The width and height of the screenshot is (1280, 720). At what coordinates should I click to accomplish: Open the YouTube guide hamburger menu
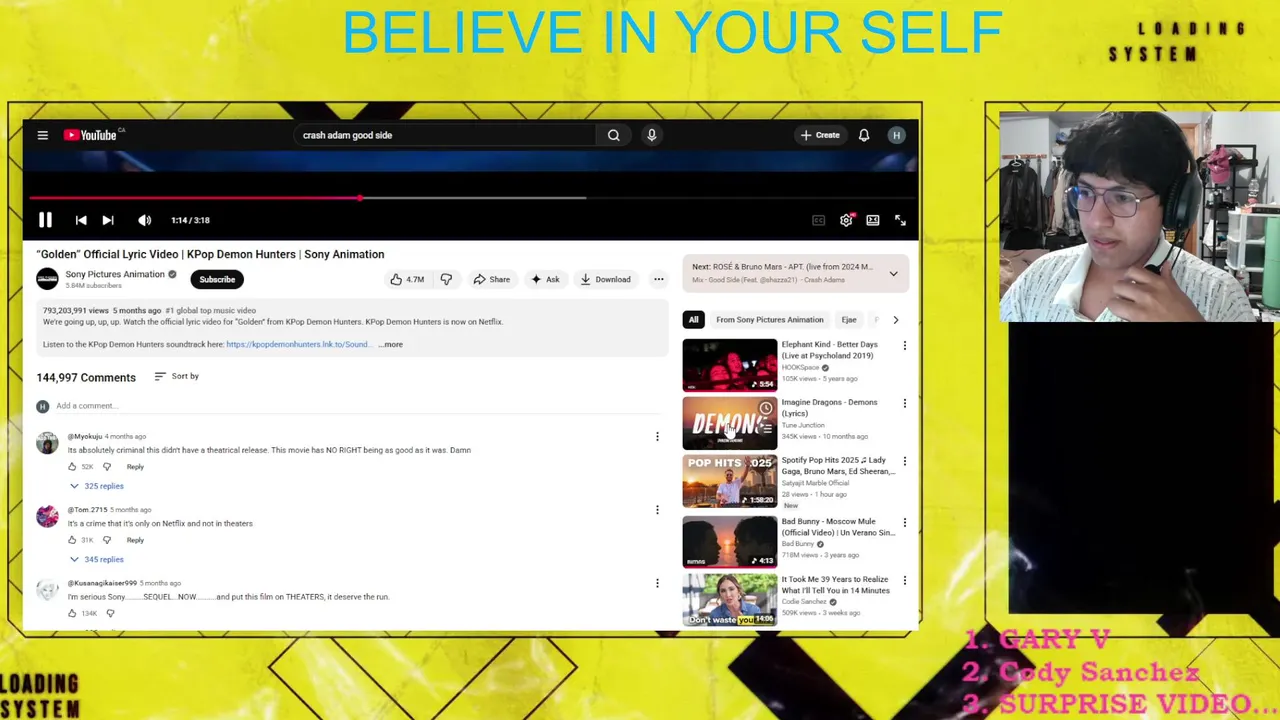click(43, 135)
